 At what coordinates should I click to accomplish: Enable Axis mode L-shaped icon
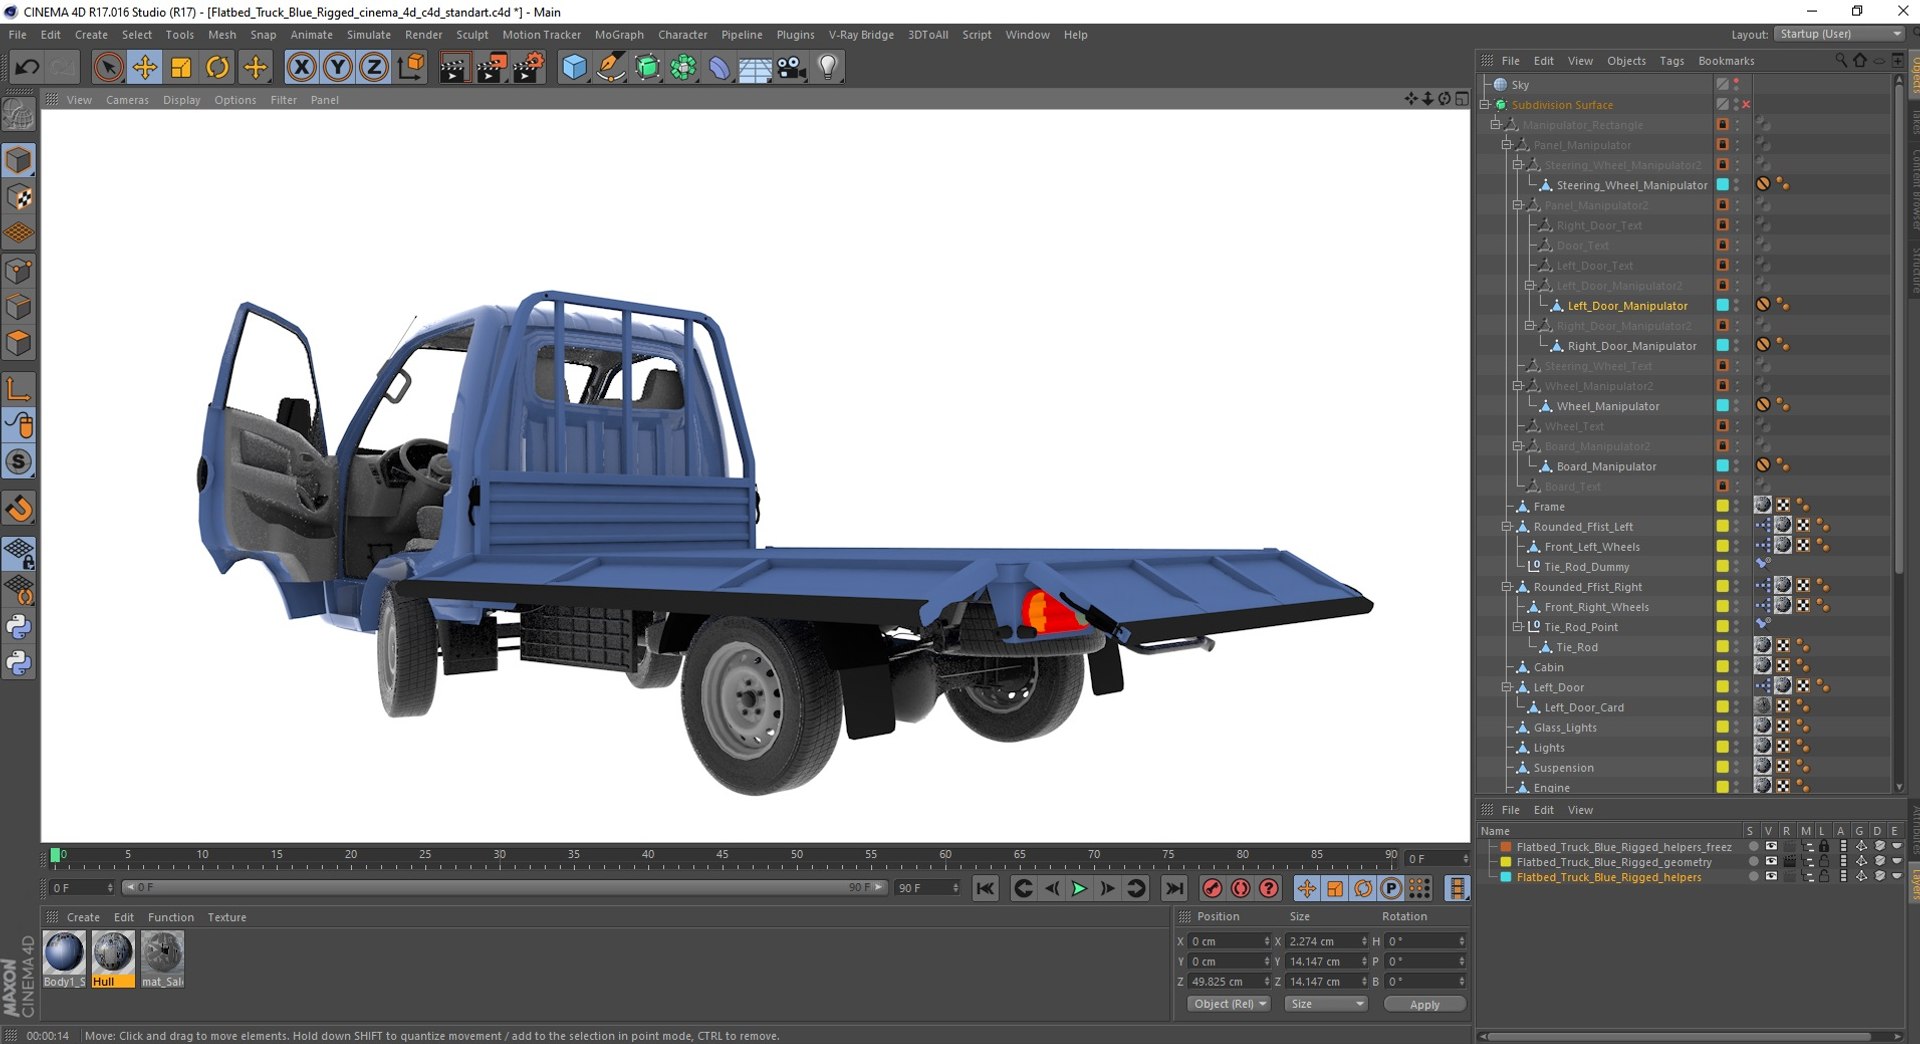tap(19, 389)
